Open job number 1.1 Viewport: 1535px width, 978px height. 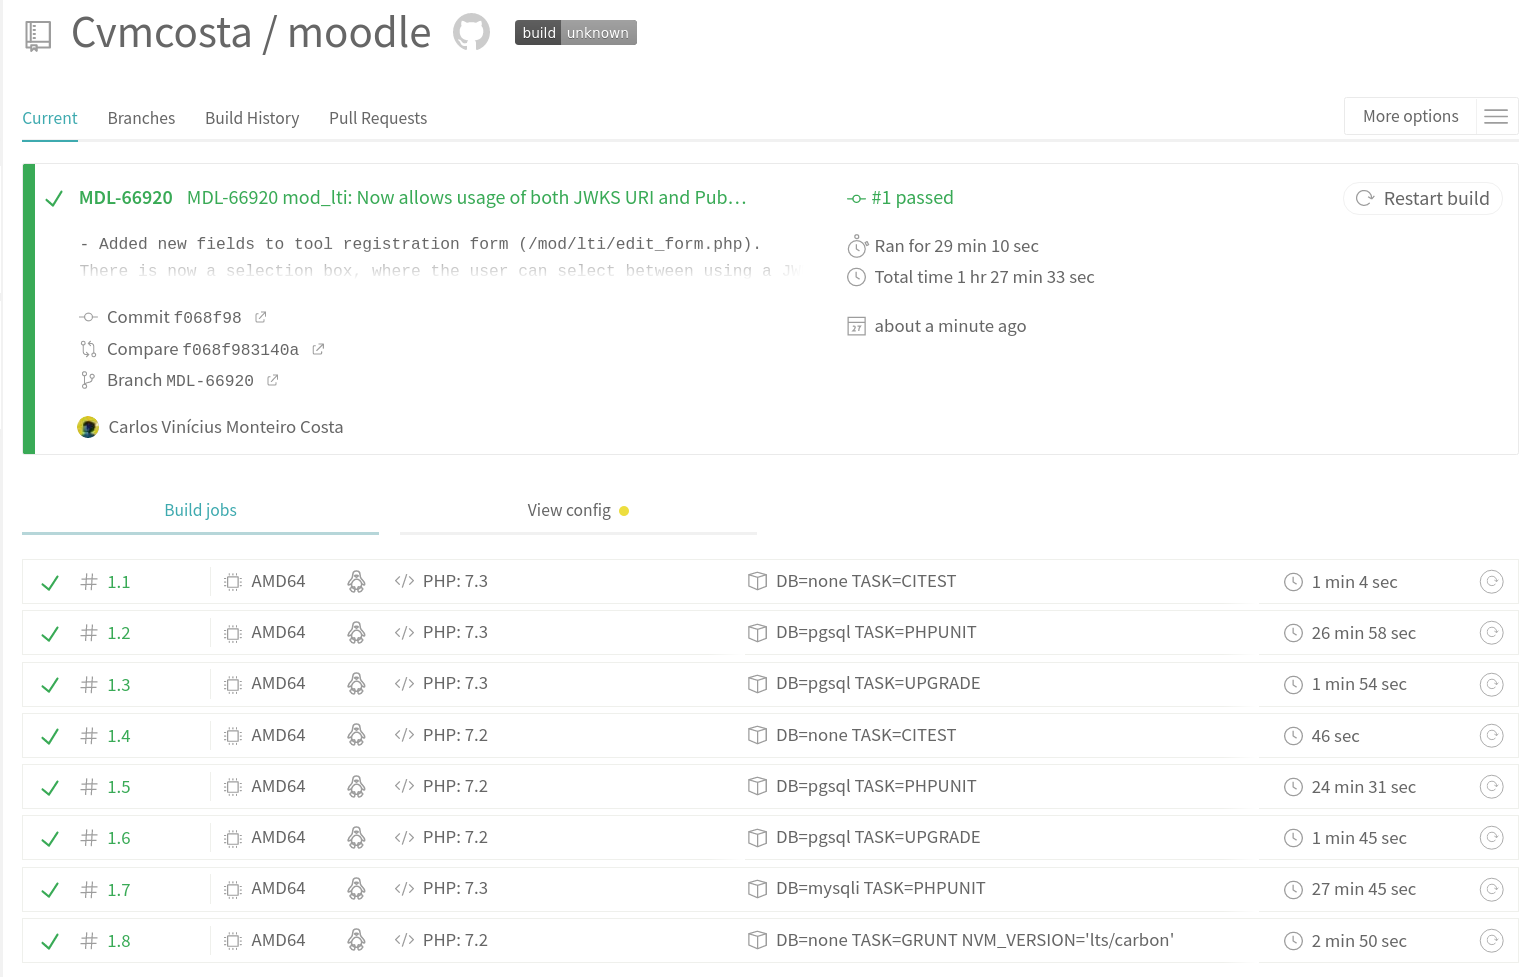[x=119, y=582]
